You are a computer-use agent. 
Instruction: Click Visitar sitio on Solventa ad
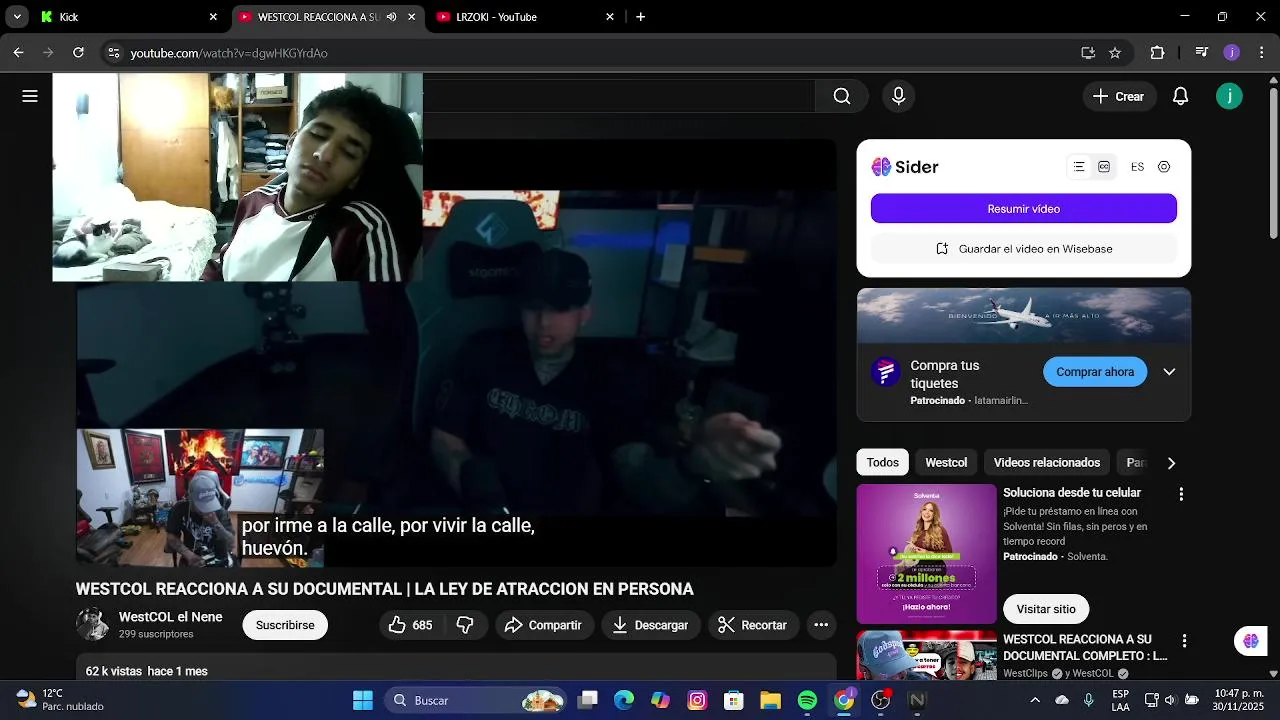point(1046,609)
